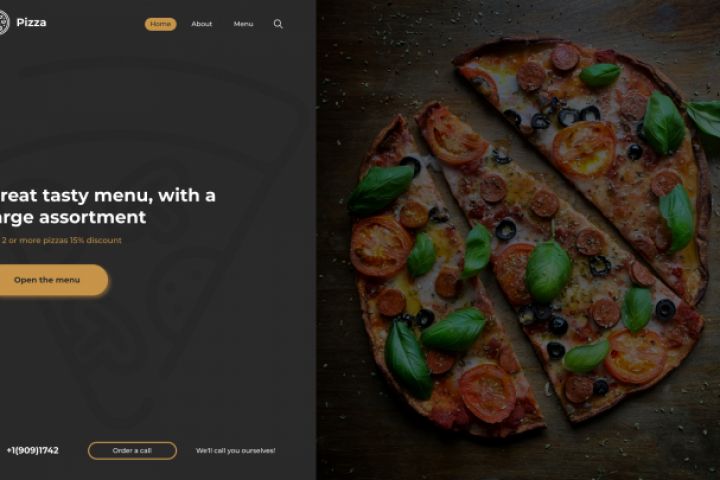Image resolution: width=720 pixels, height=480 pixels.
Task: Go to the About page
Action: (202, 24)
